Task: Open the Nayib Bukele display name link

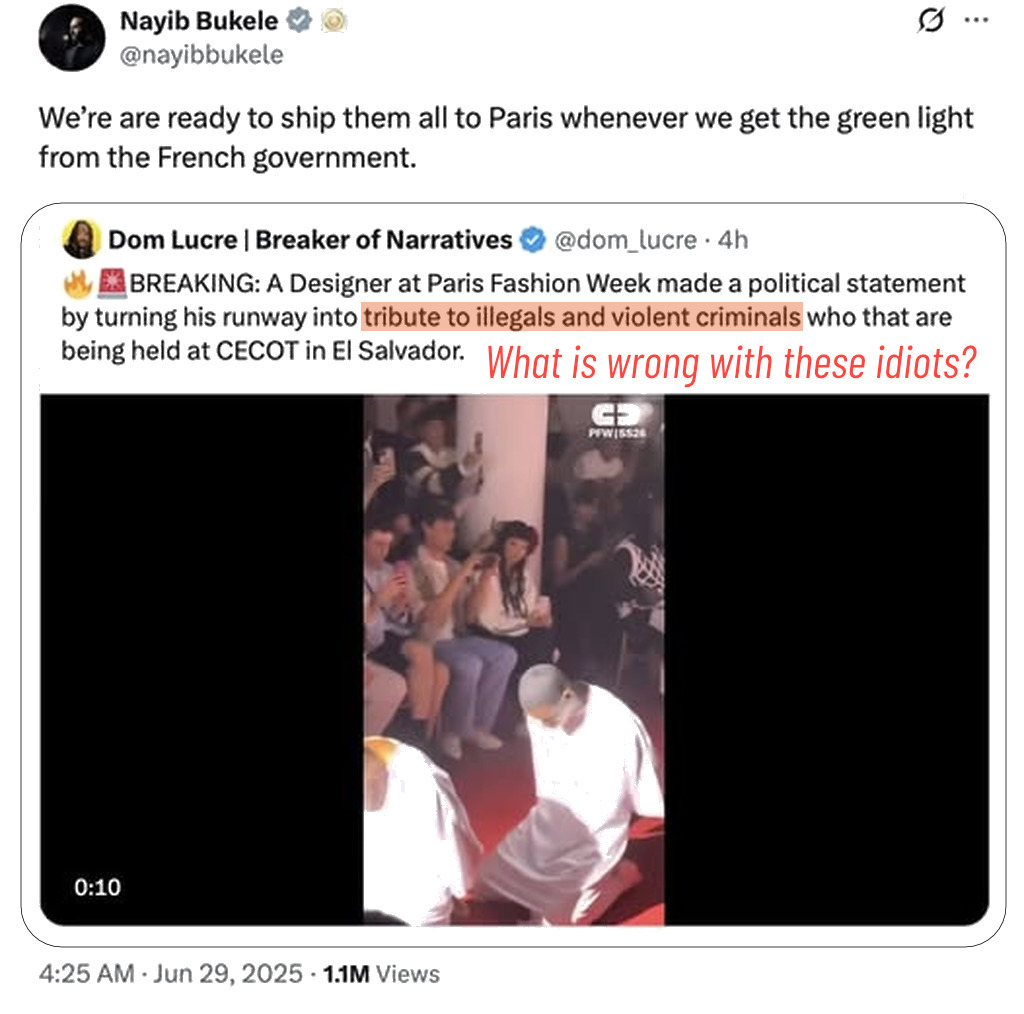Action: click(x=199, y=22)
